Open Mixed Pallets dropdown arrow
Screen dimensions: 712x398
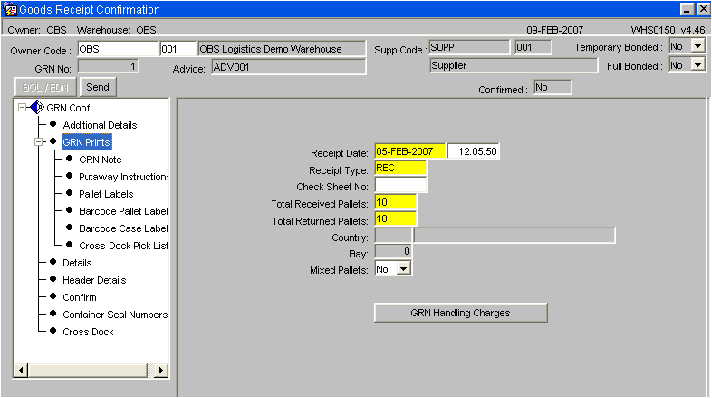tap(404, 269)
